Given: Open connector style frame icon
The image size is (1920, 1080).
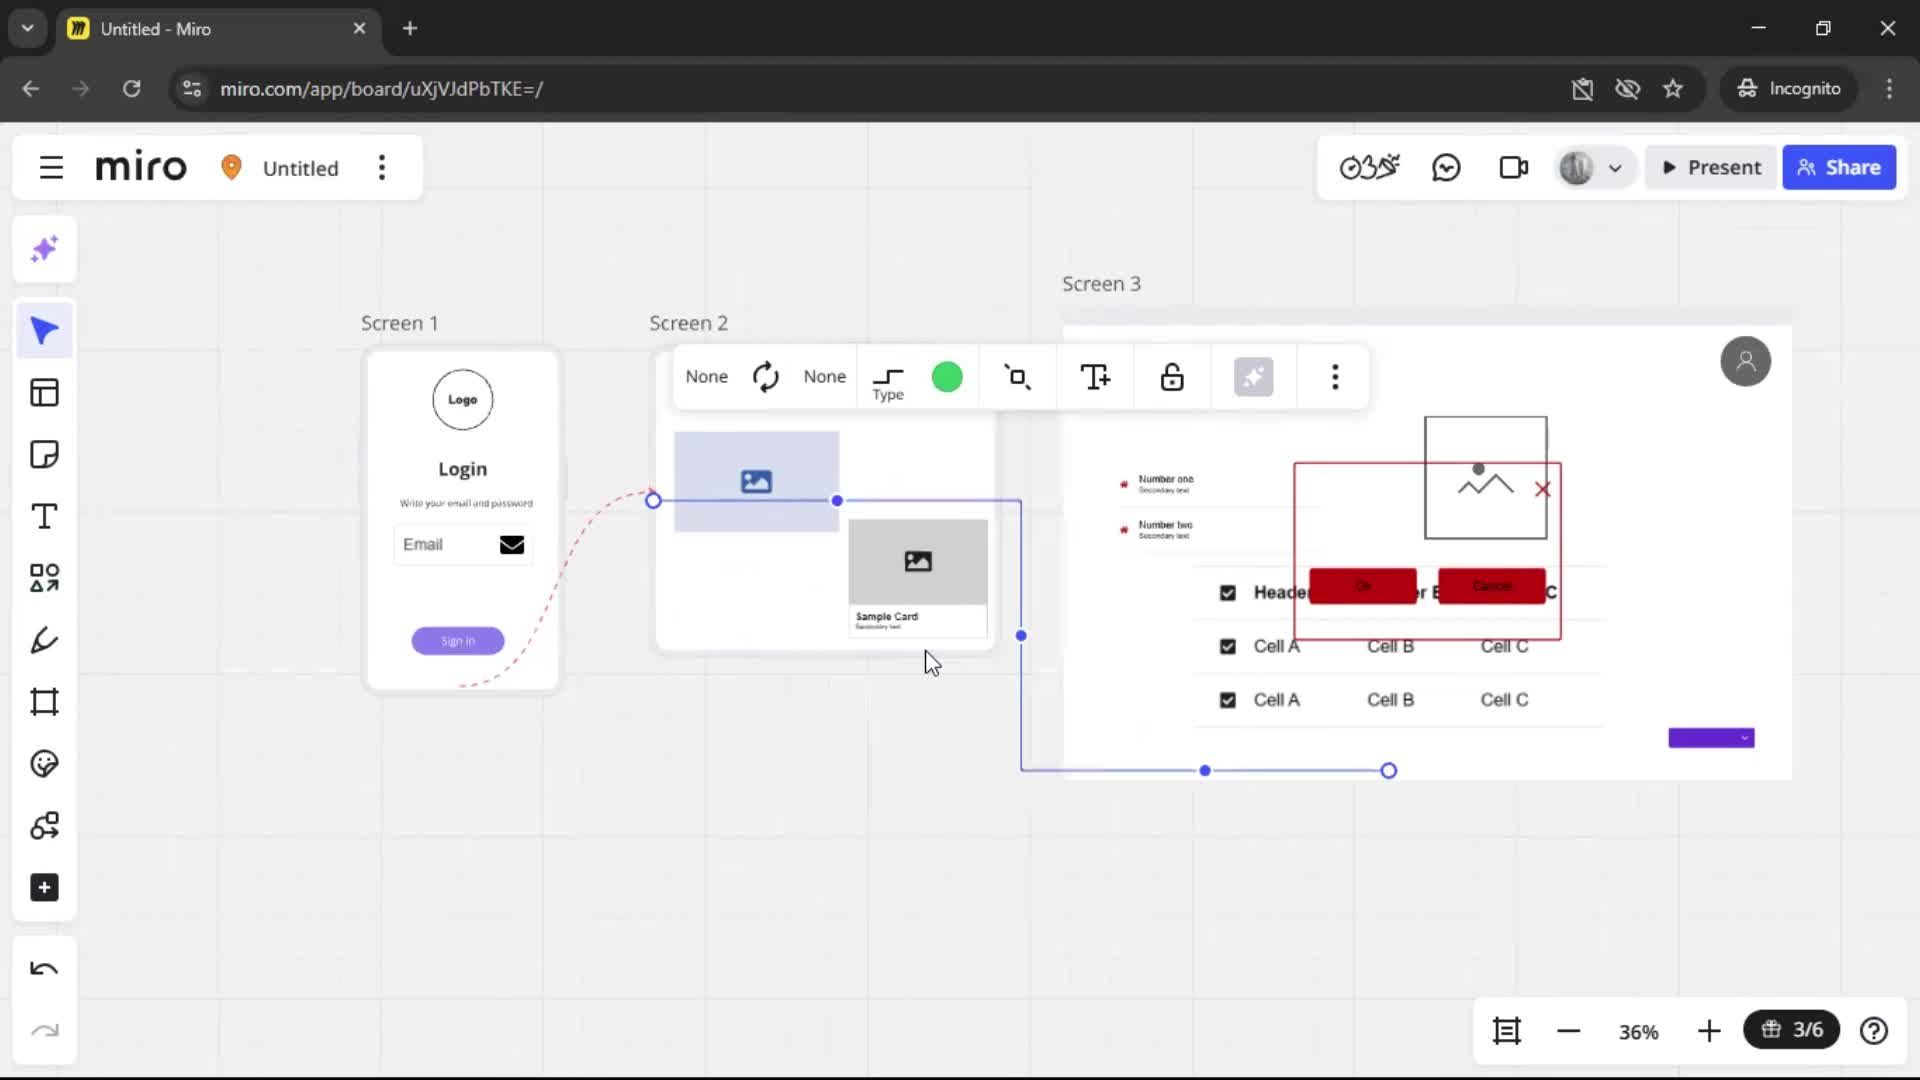Looking at the screenshot, I should coord(1018,377).
